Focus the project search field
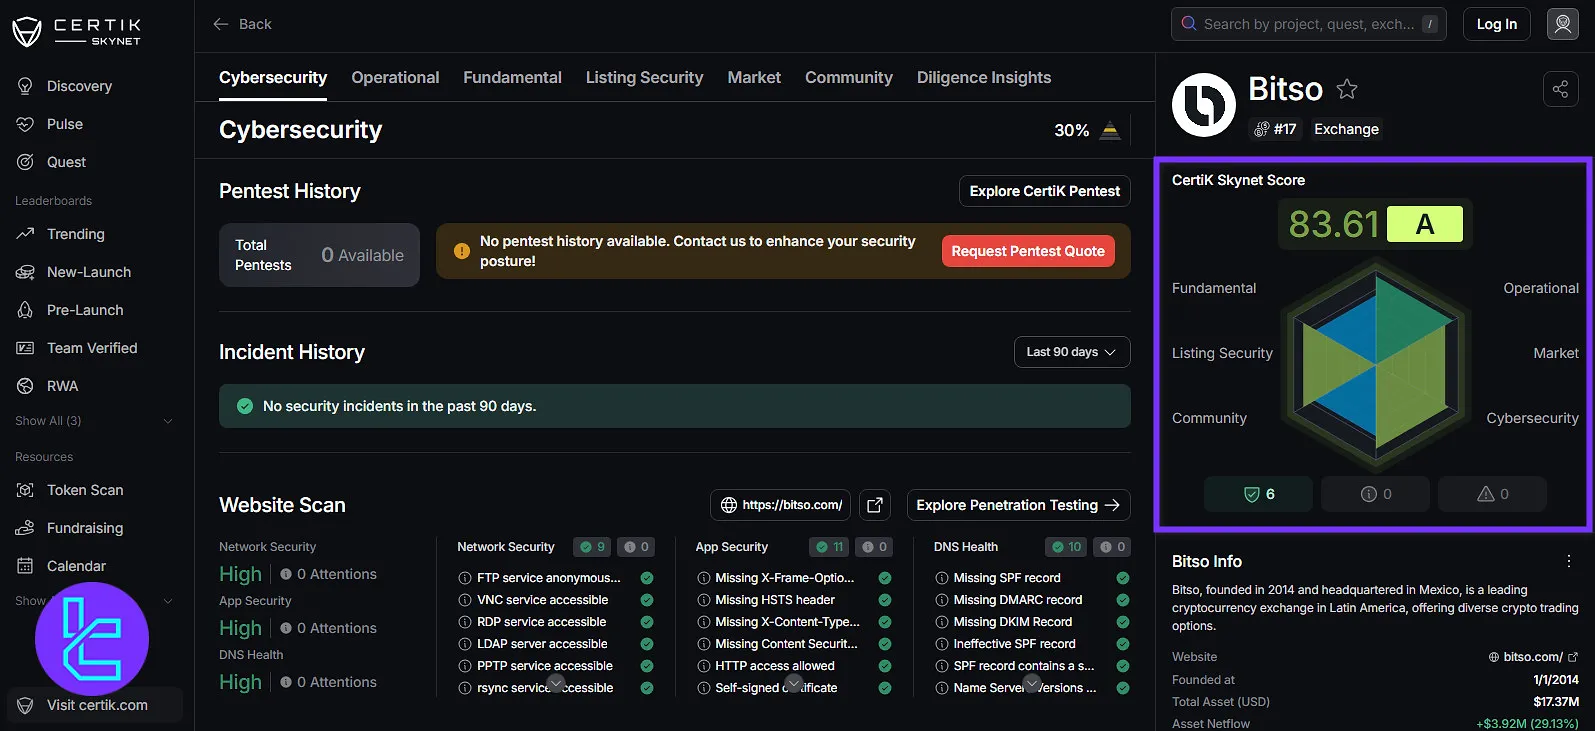Image resolution: width=1595 pixels, height=731 pixels. point(1309,24)
